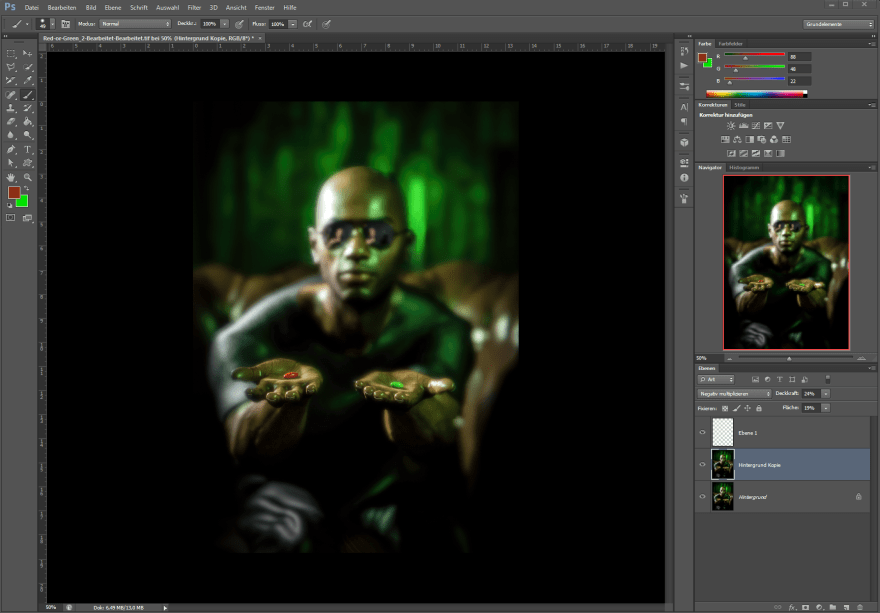Open the 3D panel icon
This screenshot has width=880, height=613.
684,142
